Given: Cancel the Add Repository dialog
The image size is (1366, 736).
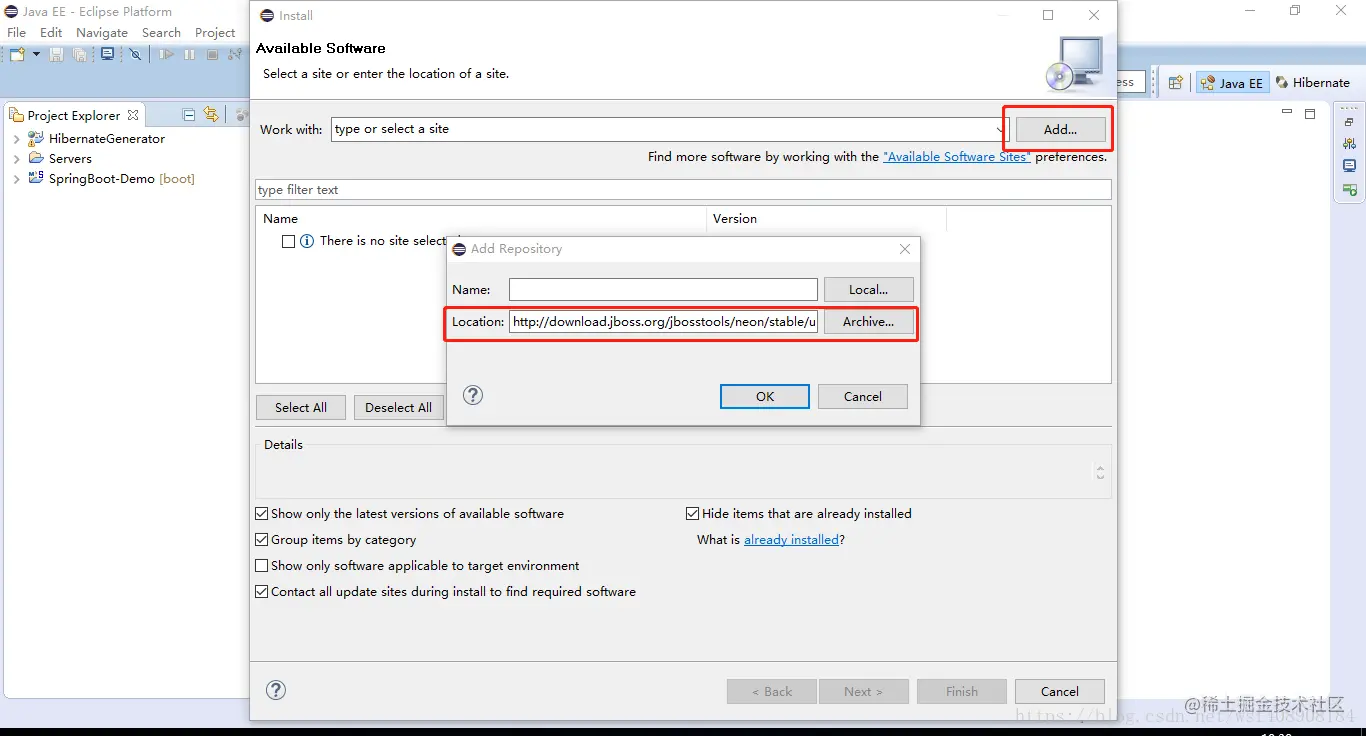Looking at the screenshot, I should pyautogui.click(x=863, y=396).
